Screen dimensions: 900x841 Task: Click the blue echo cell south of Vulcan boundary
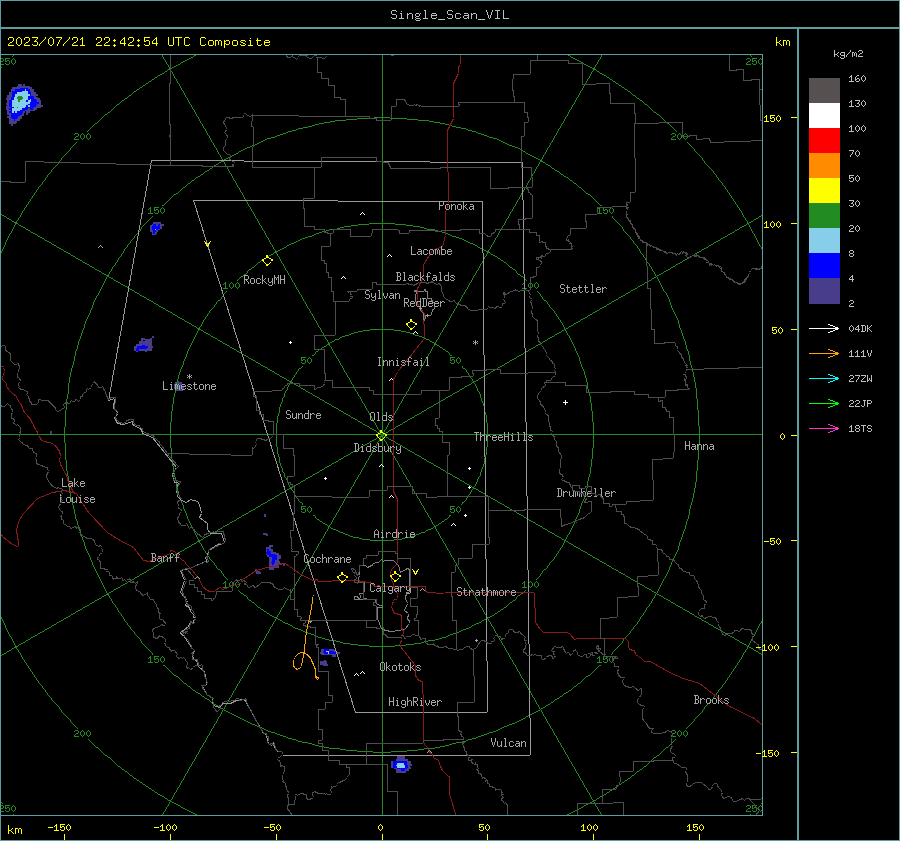coord(401,765)
